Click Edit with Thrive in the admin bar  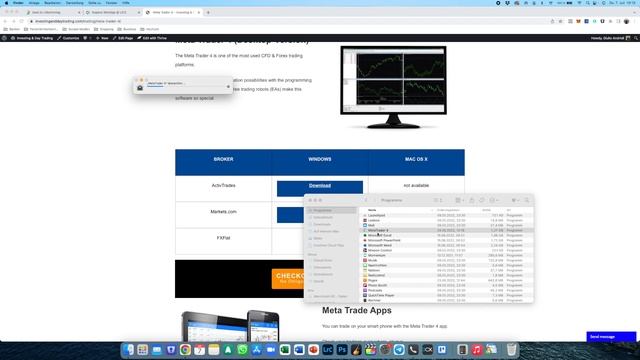(152, 38)
